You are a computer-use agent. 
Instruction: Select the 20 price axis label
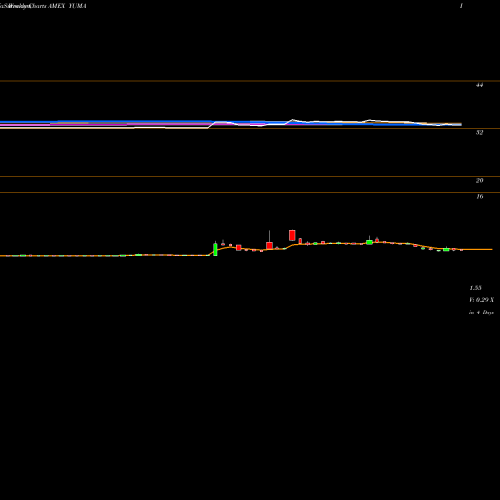479,181
